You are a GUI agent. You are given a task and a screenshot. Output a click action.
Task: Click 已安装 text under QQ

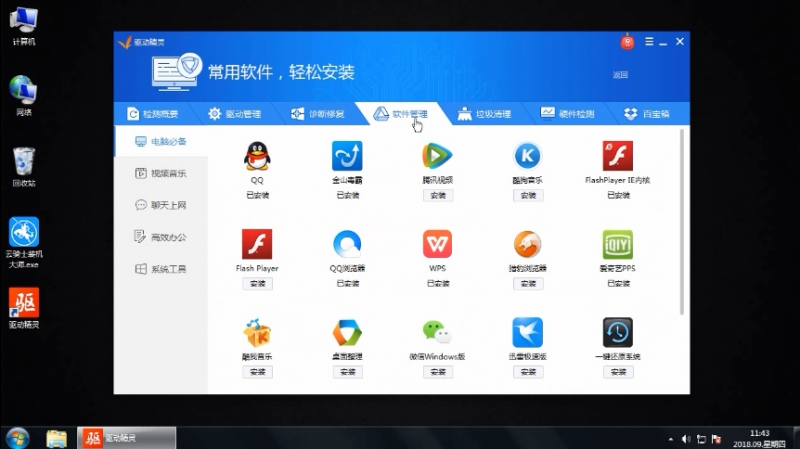[257, 195]
